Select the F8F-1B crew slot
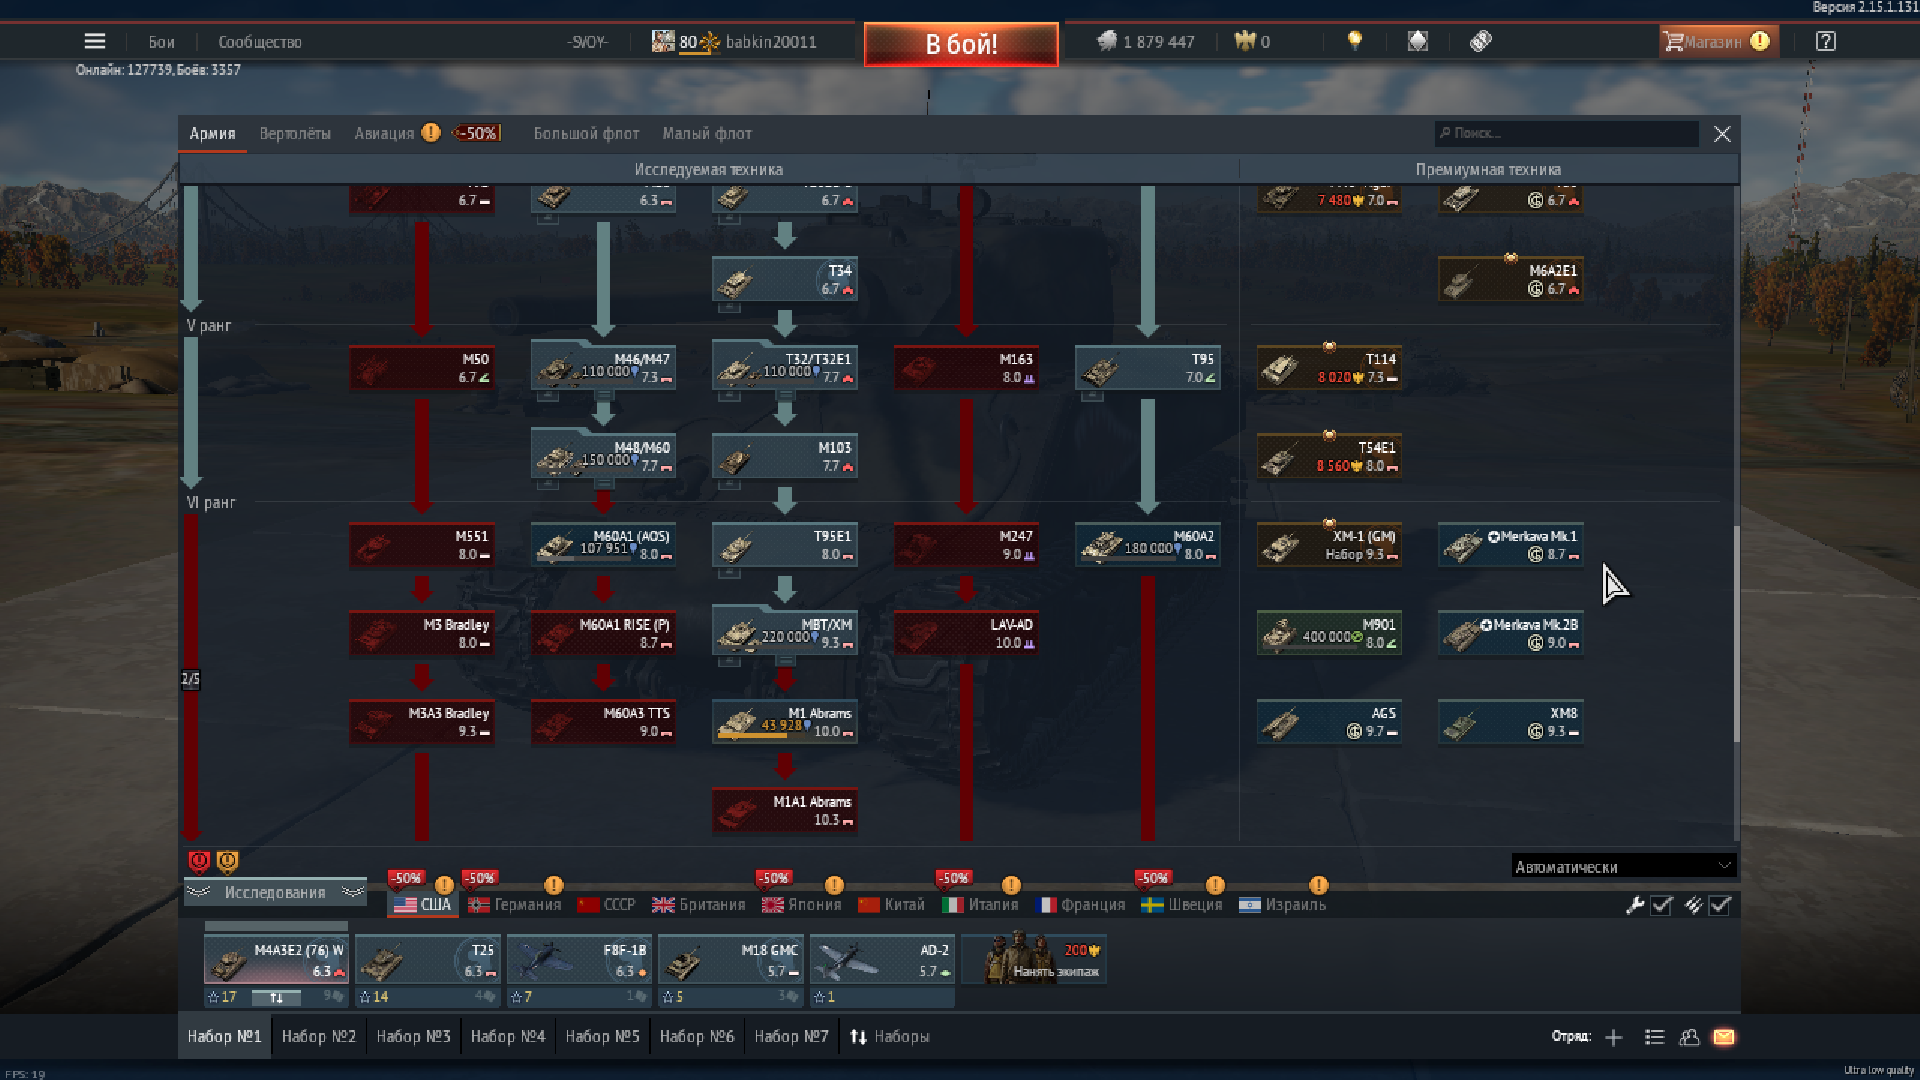The height and width of the screenshot is (1080, 1920). pos(579,960)
